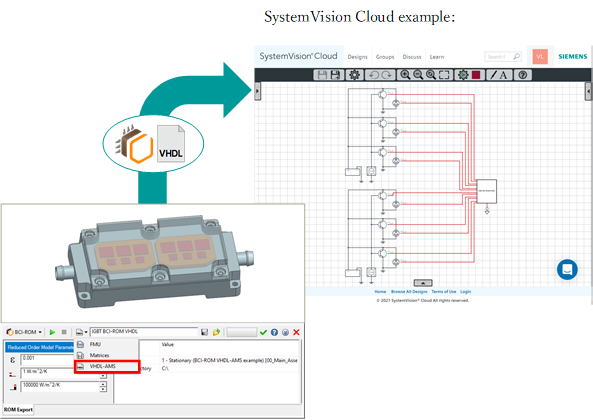Select Reduced Order Model Parameters header
The image size is (593, 420).
pyautogui.click(x=40, y=347)
